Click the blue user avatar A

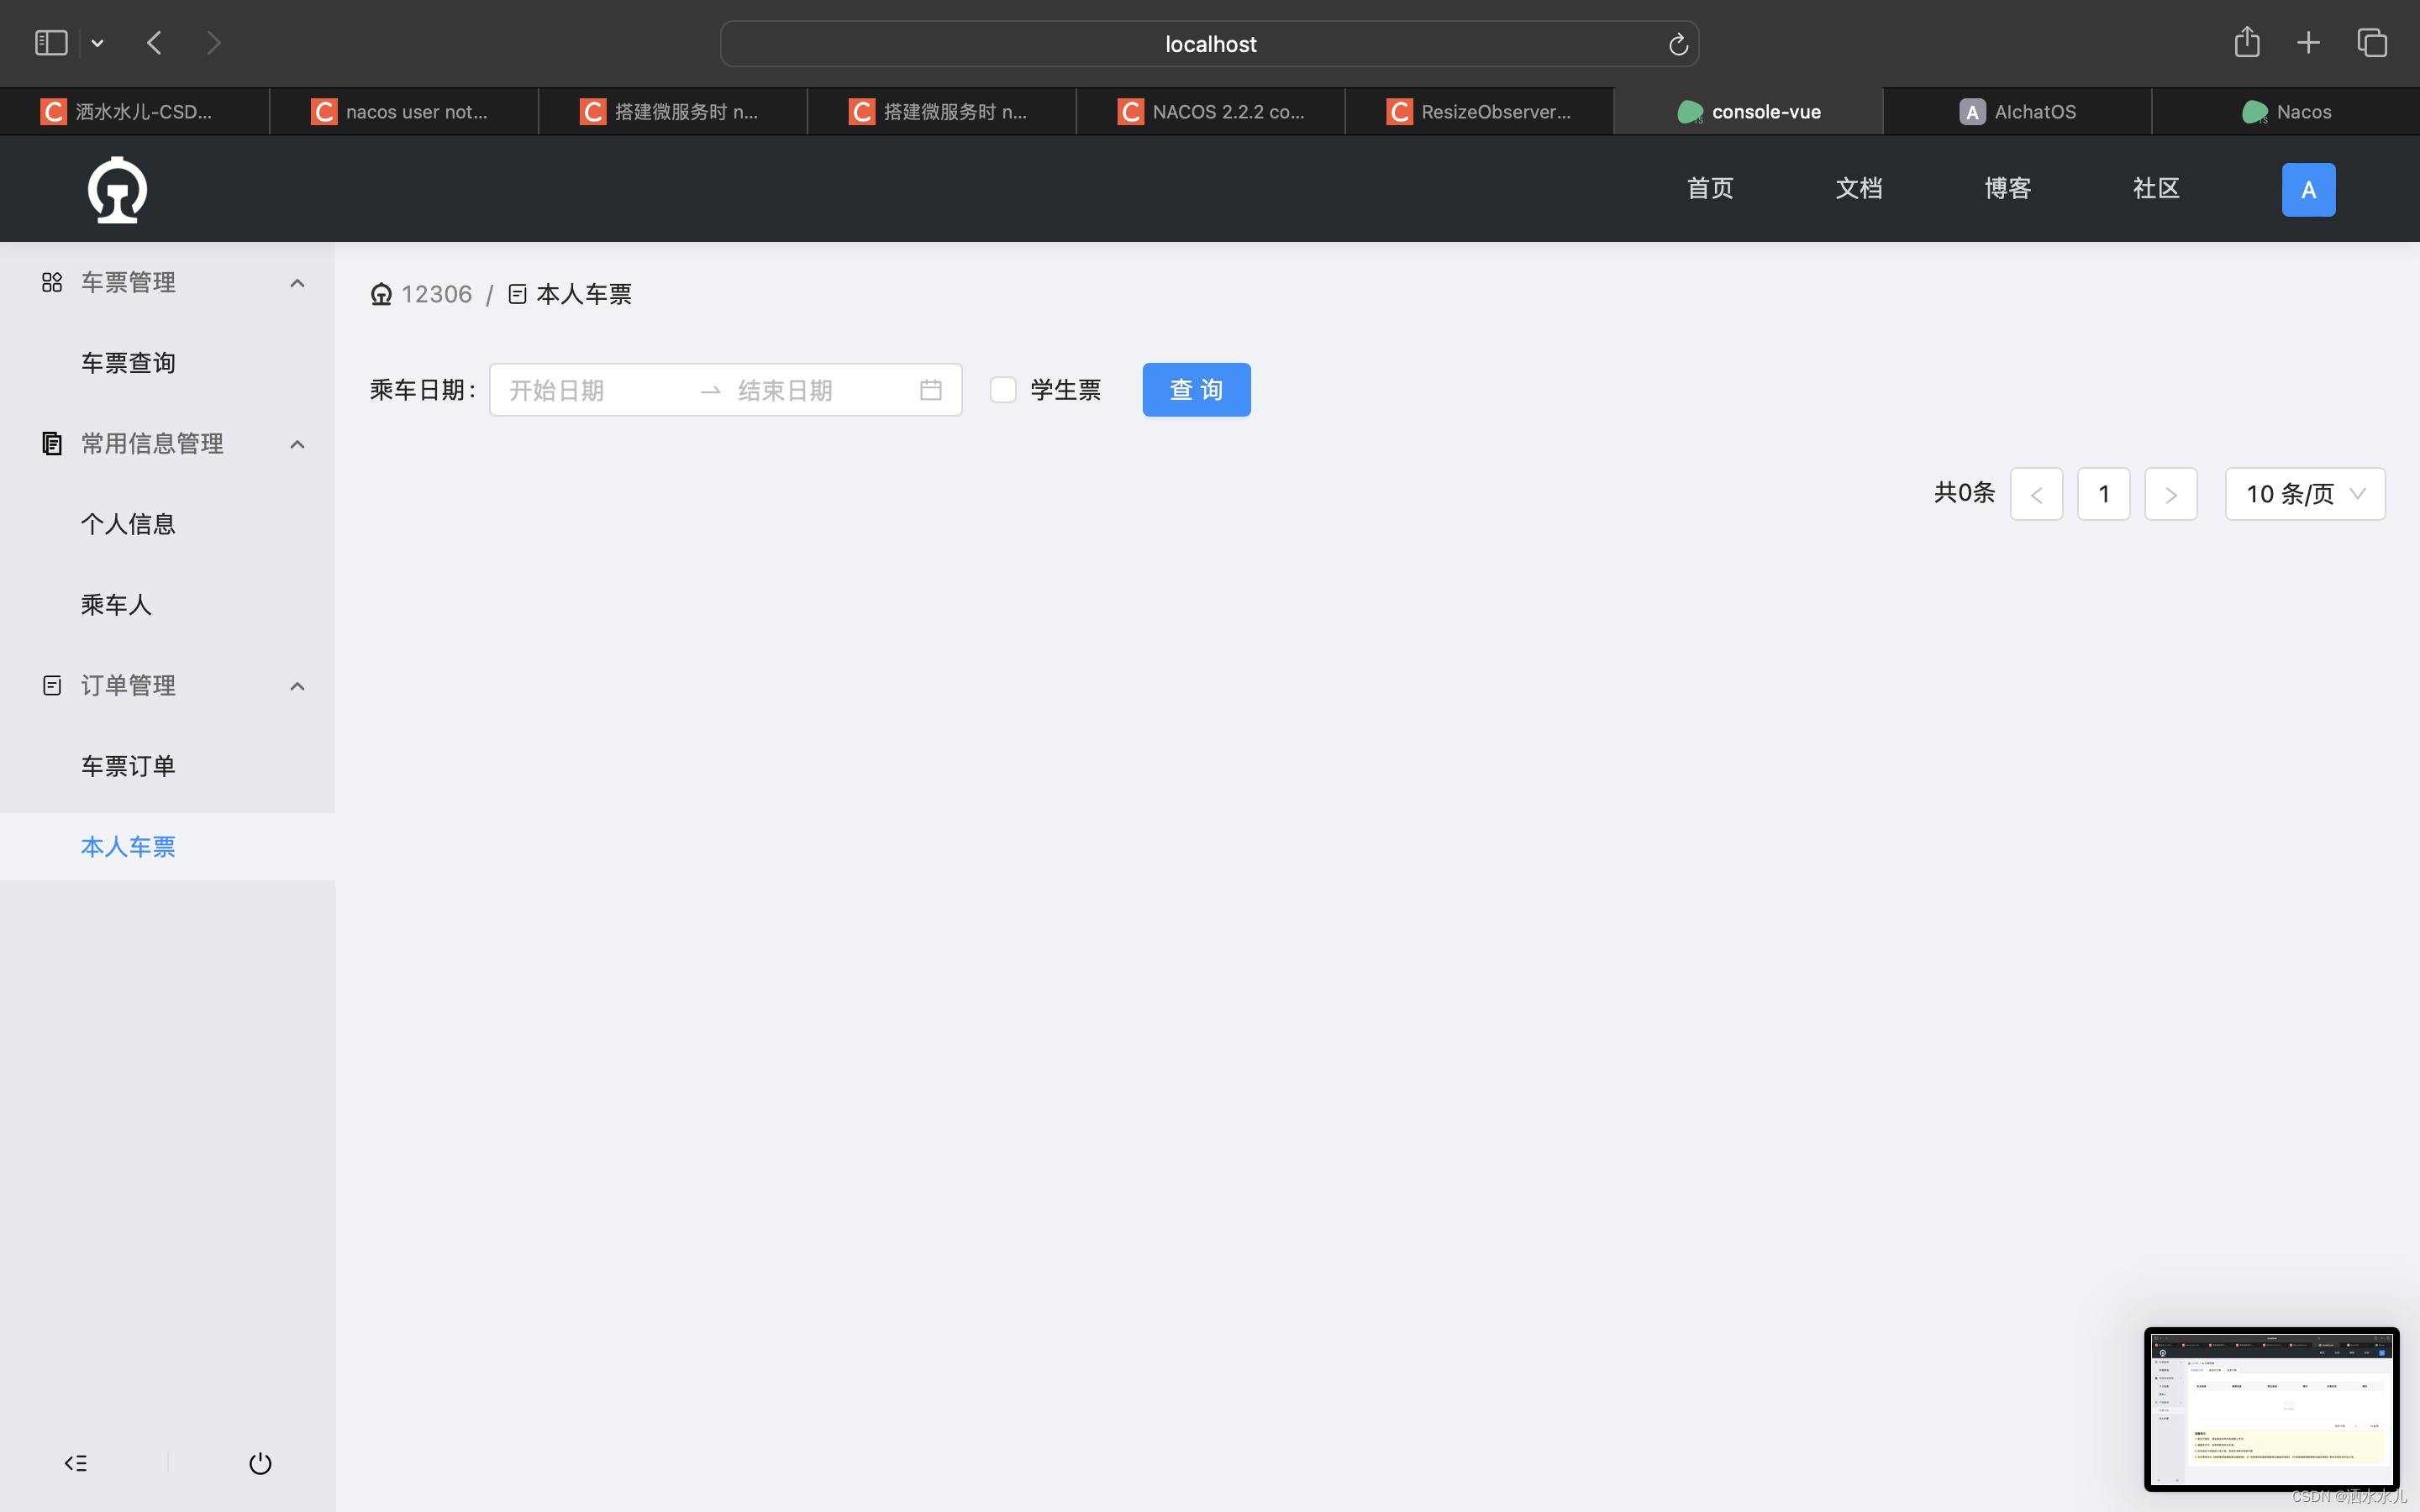(2307, 189)
